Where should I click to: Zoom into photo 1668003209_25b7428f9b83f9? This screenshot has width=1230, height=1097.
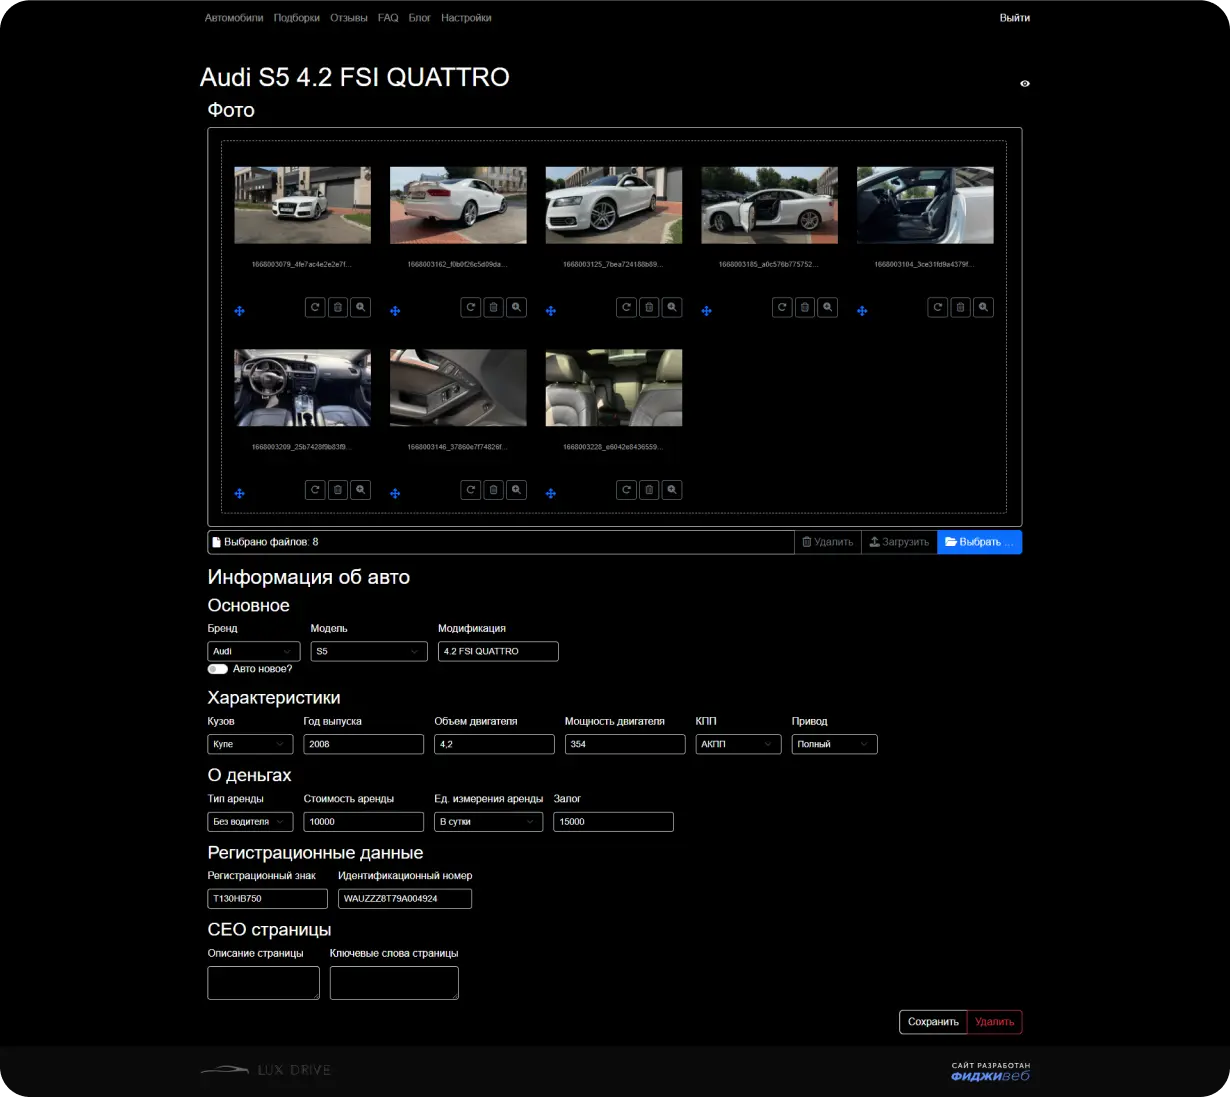click(361, 490)
